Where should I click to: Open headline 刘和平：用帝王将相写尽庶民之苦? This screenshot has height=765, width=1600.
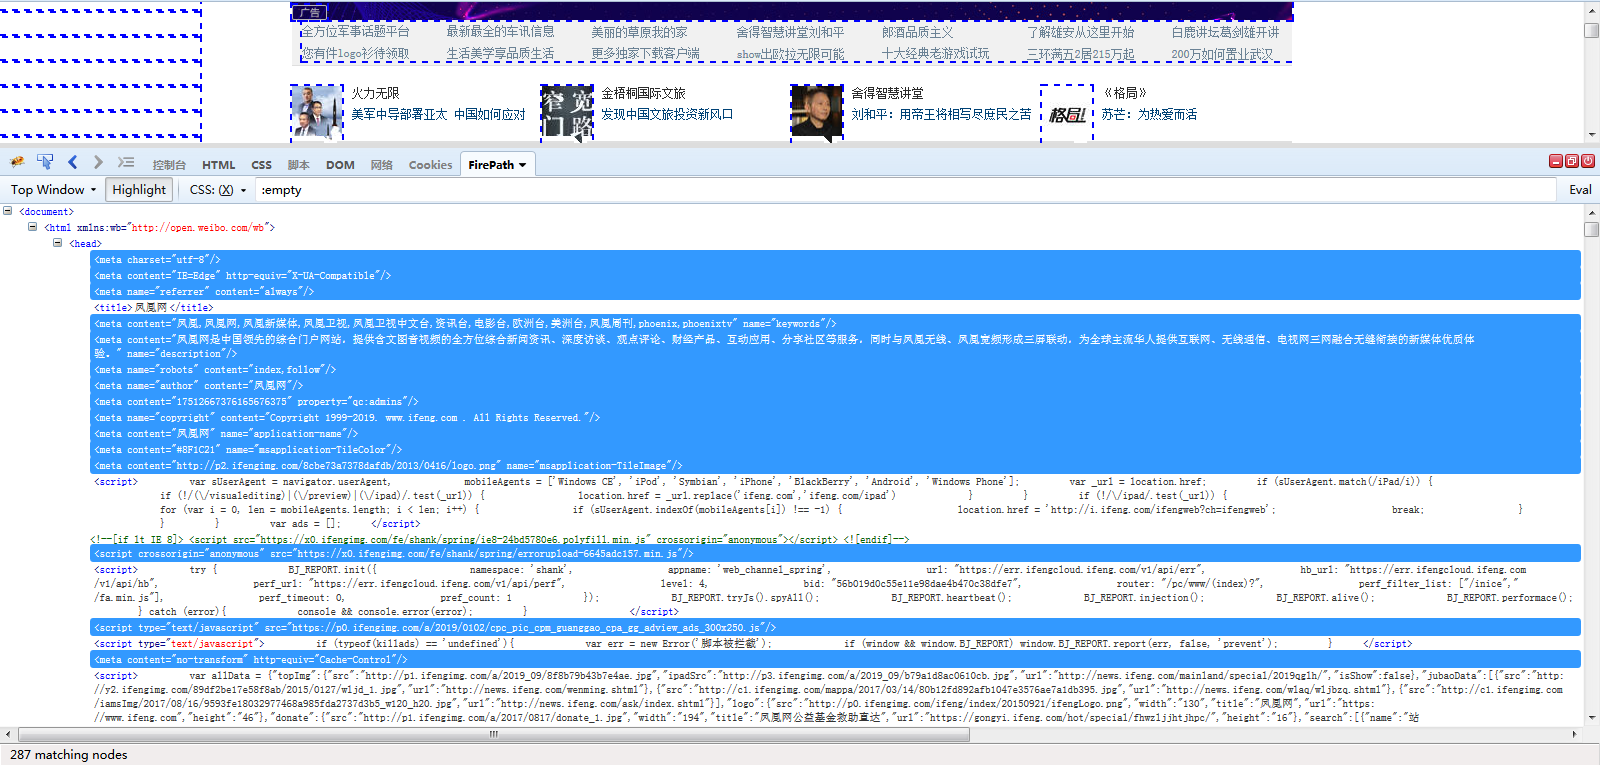coord(941,114)
